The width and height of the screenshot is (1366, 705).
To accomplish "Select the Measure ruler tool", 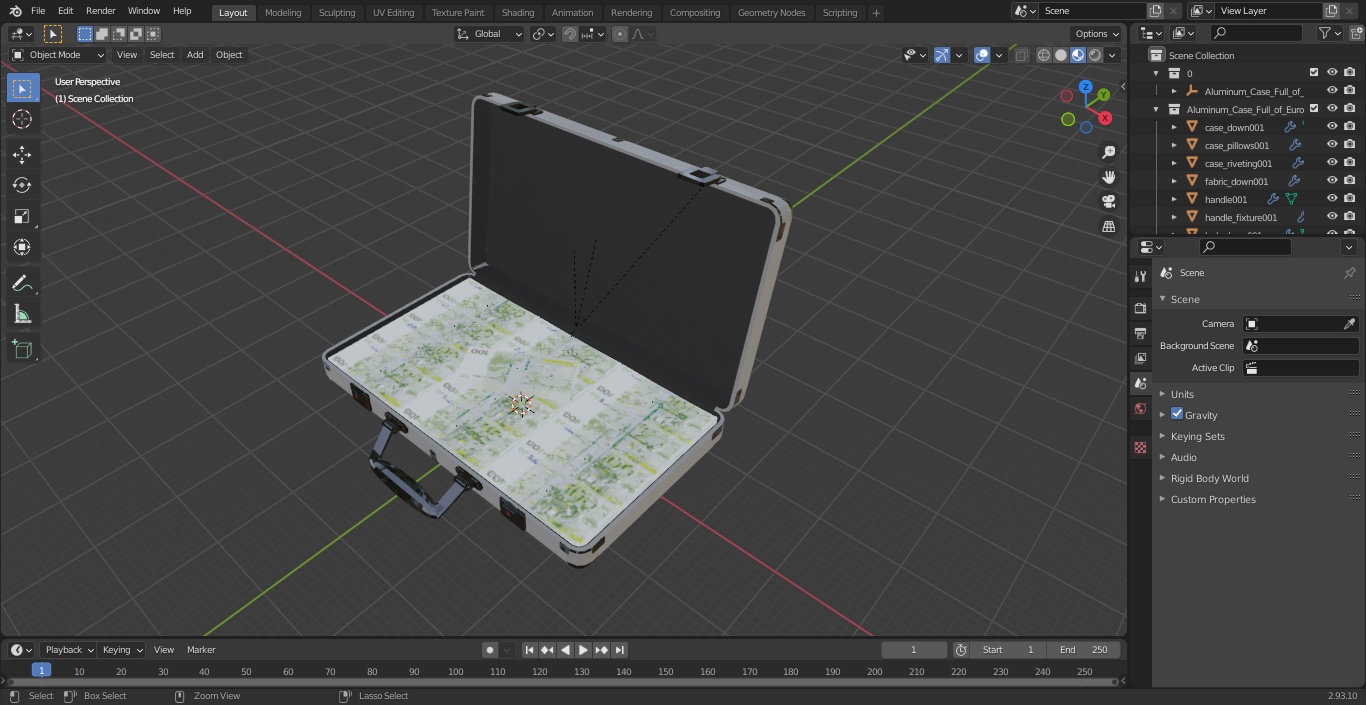I will 22,315.
